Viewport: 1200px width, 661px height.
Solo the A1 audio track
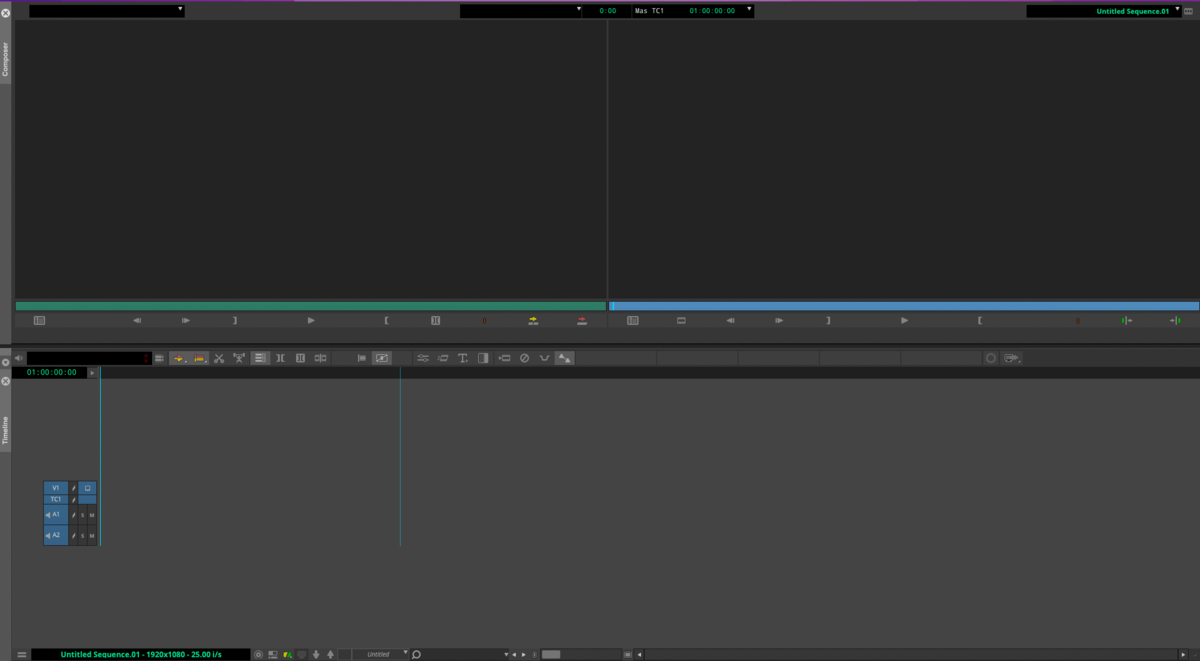(83, 515)
